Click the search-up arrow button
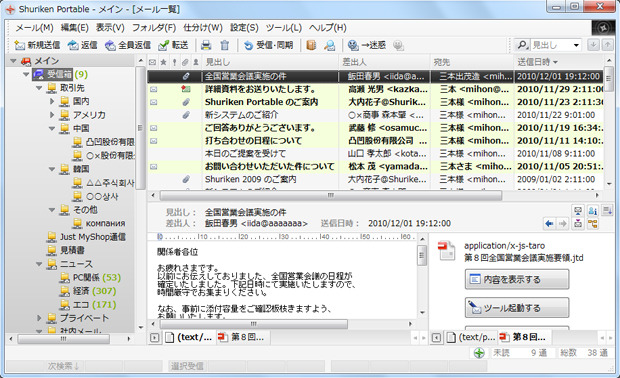 607,45
